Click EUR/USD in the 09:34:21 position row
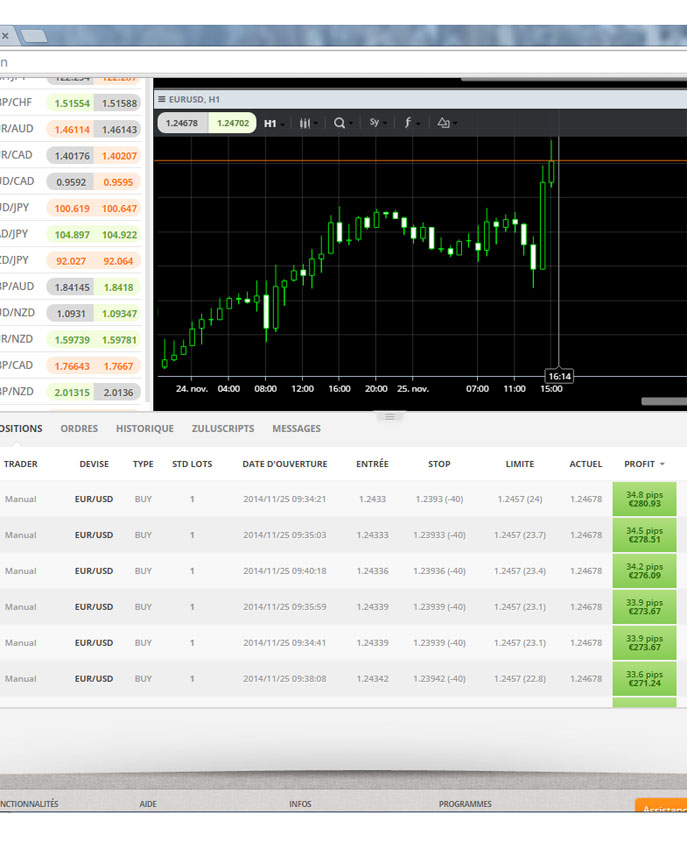Viewport: 687px width, 843px height. [94, 499]
